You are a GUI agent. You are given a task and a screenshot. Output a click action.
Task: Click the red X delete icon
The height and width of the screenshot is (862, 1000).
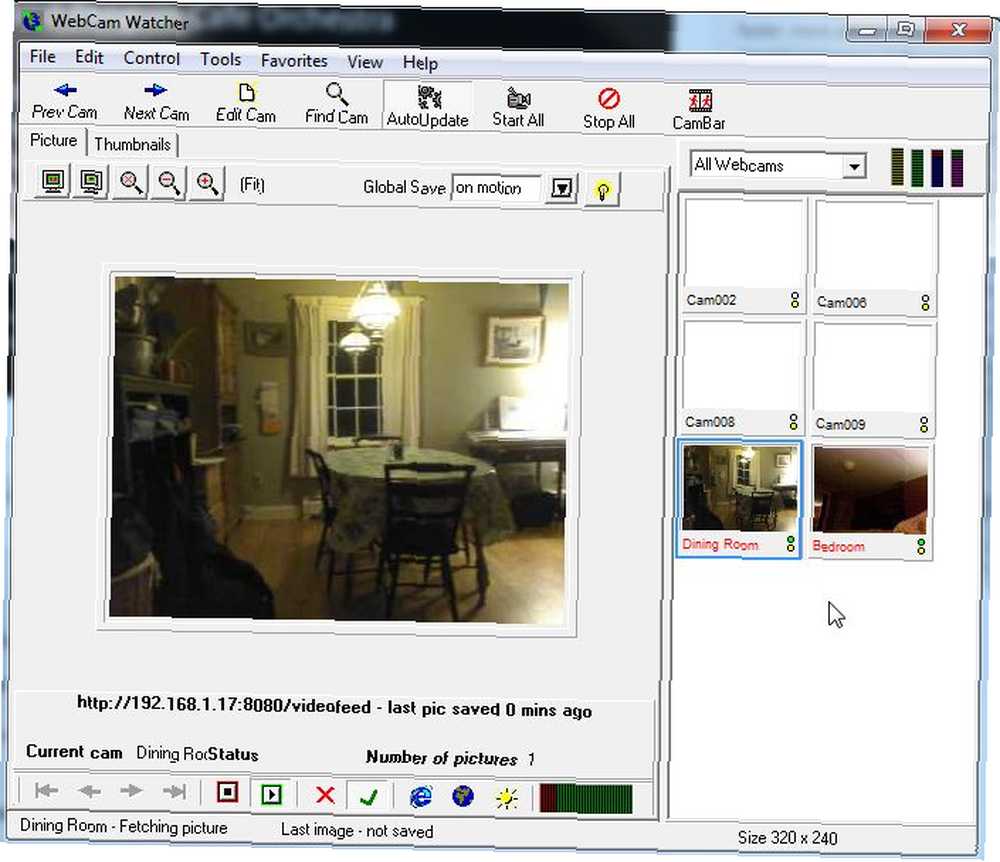click(x=325, y=795)
